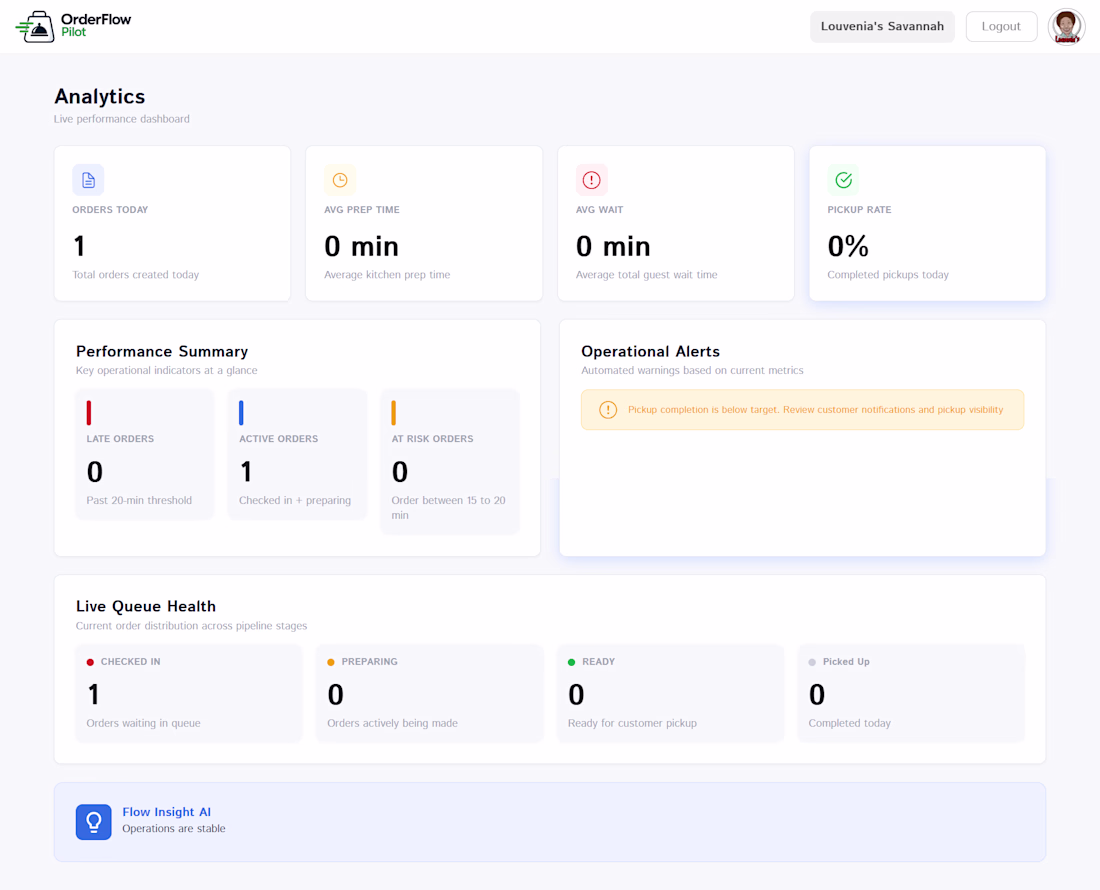This screenshot has width=1100, height=890.
Task: Click the OrderFlow Pilot logo icon
Action: [x=35, y=27]
